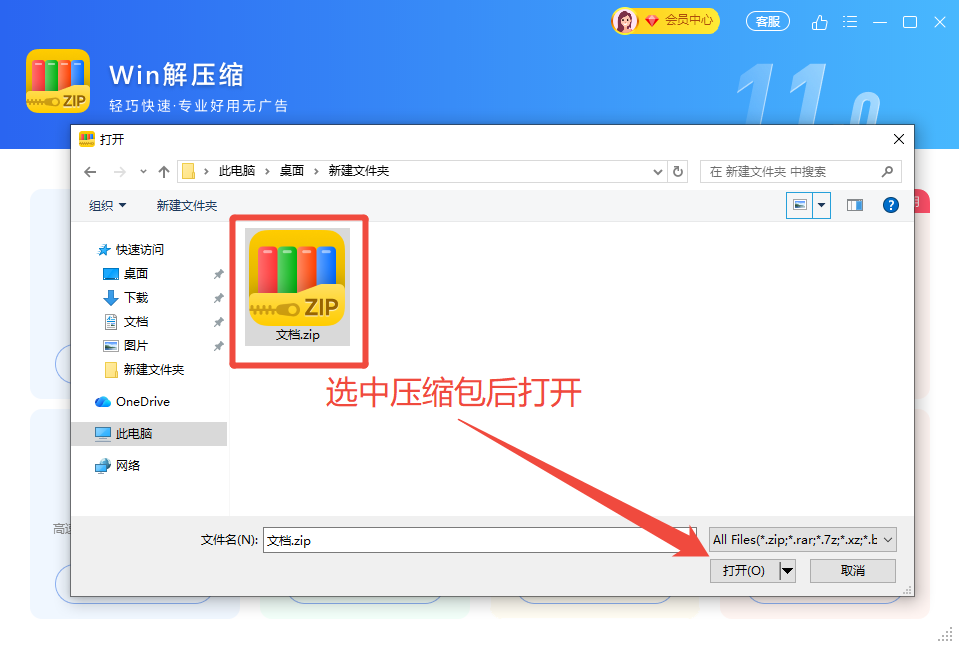Open the hamburger menu list icon
This screenshot has width=959, height=647.
pos(850,22)
